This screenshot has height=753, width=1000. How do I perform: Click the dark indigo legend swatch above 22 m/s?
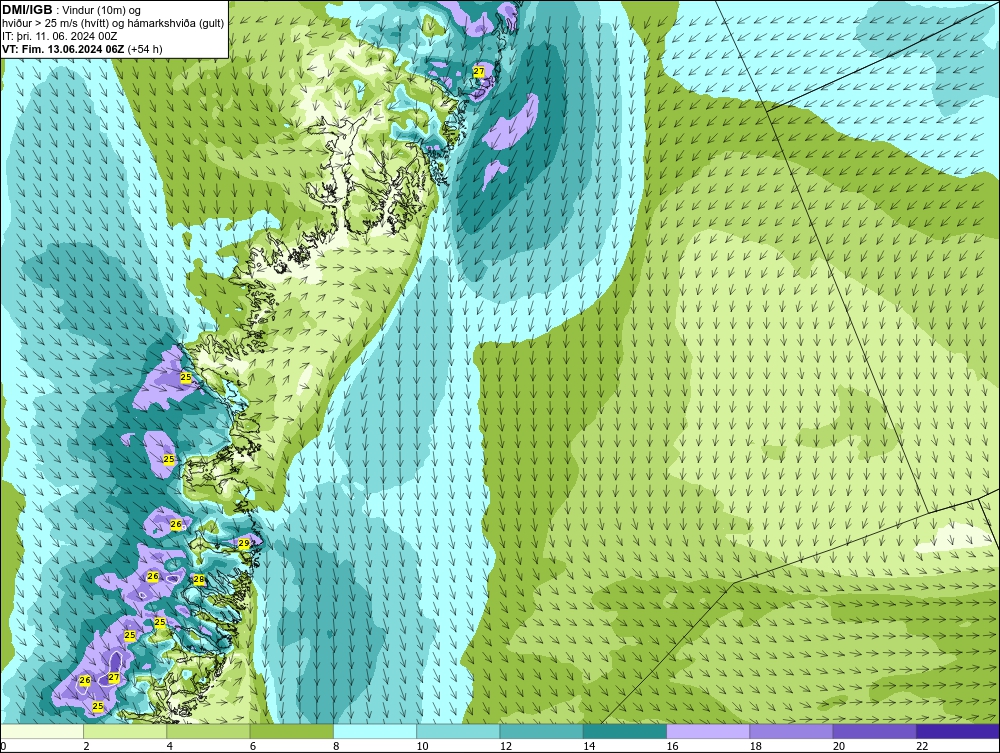click(957, 731)
